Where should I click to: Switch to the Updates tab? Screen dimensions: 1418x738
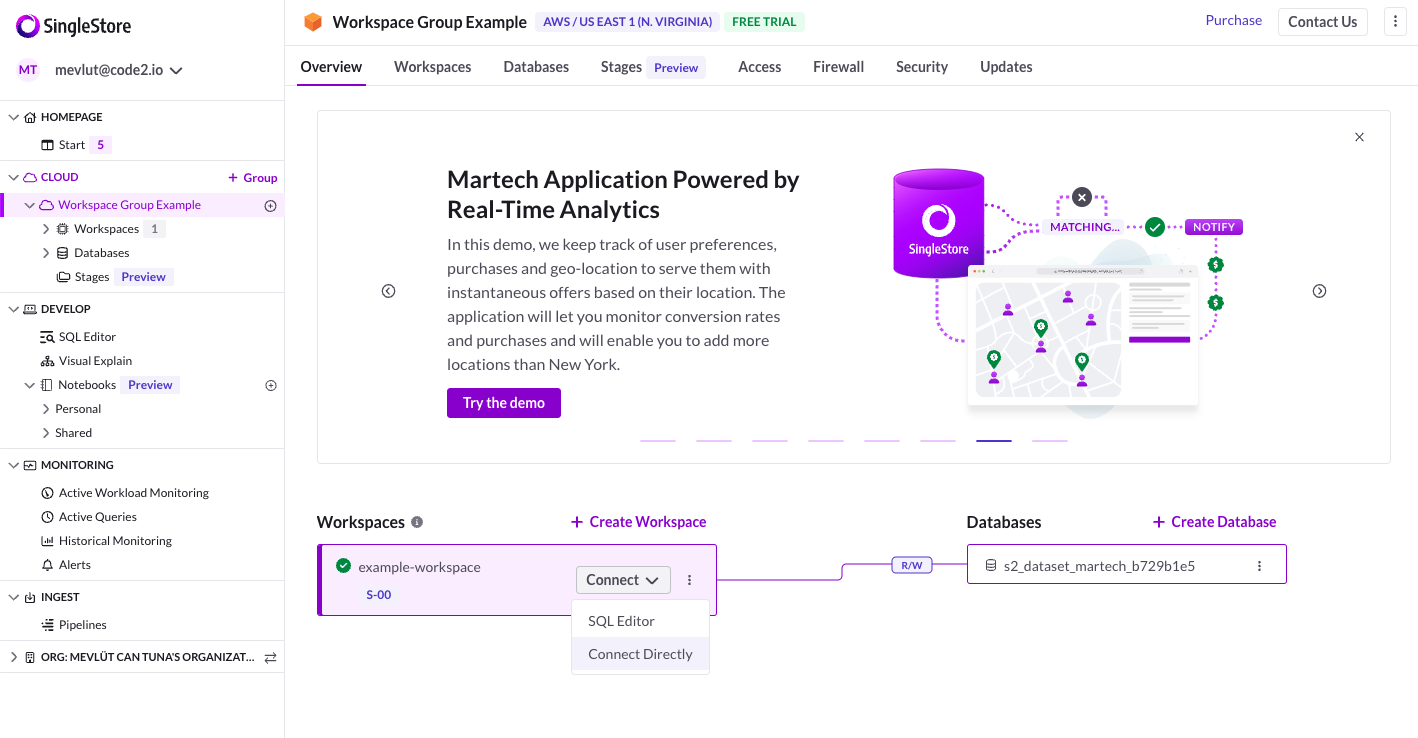click(1006, 67)
